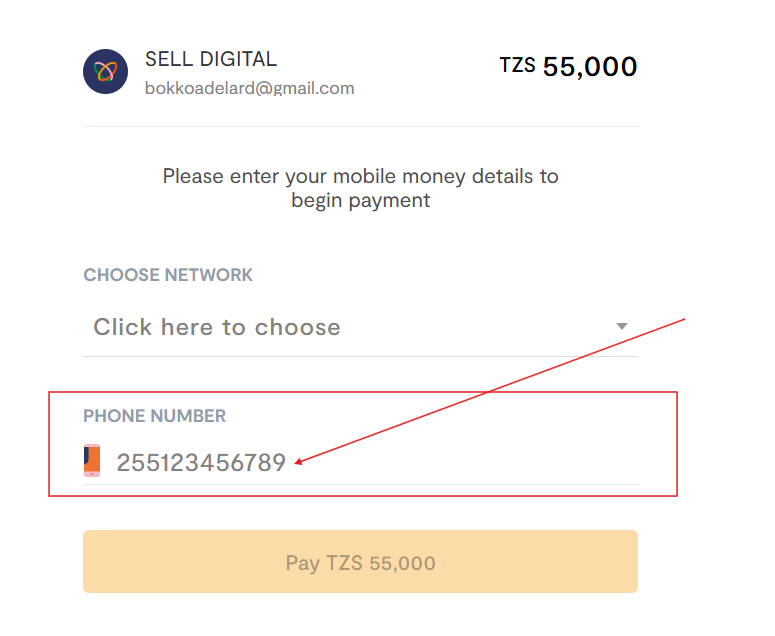Click the Sell Digital merchant logo
Screen dimensions: 775x636
coord(105,71)
